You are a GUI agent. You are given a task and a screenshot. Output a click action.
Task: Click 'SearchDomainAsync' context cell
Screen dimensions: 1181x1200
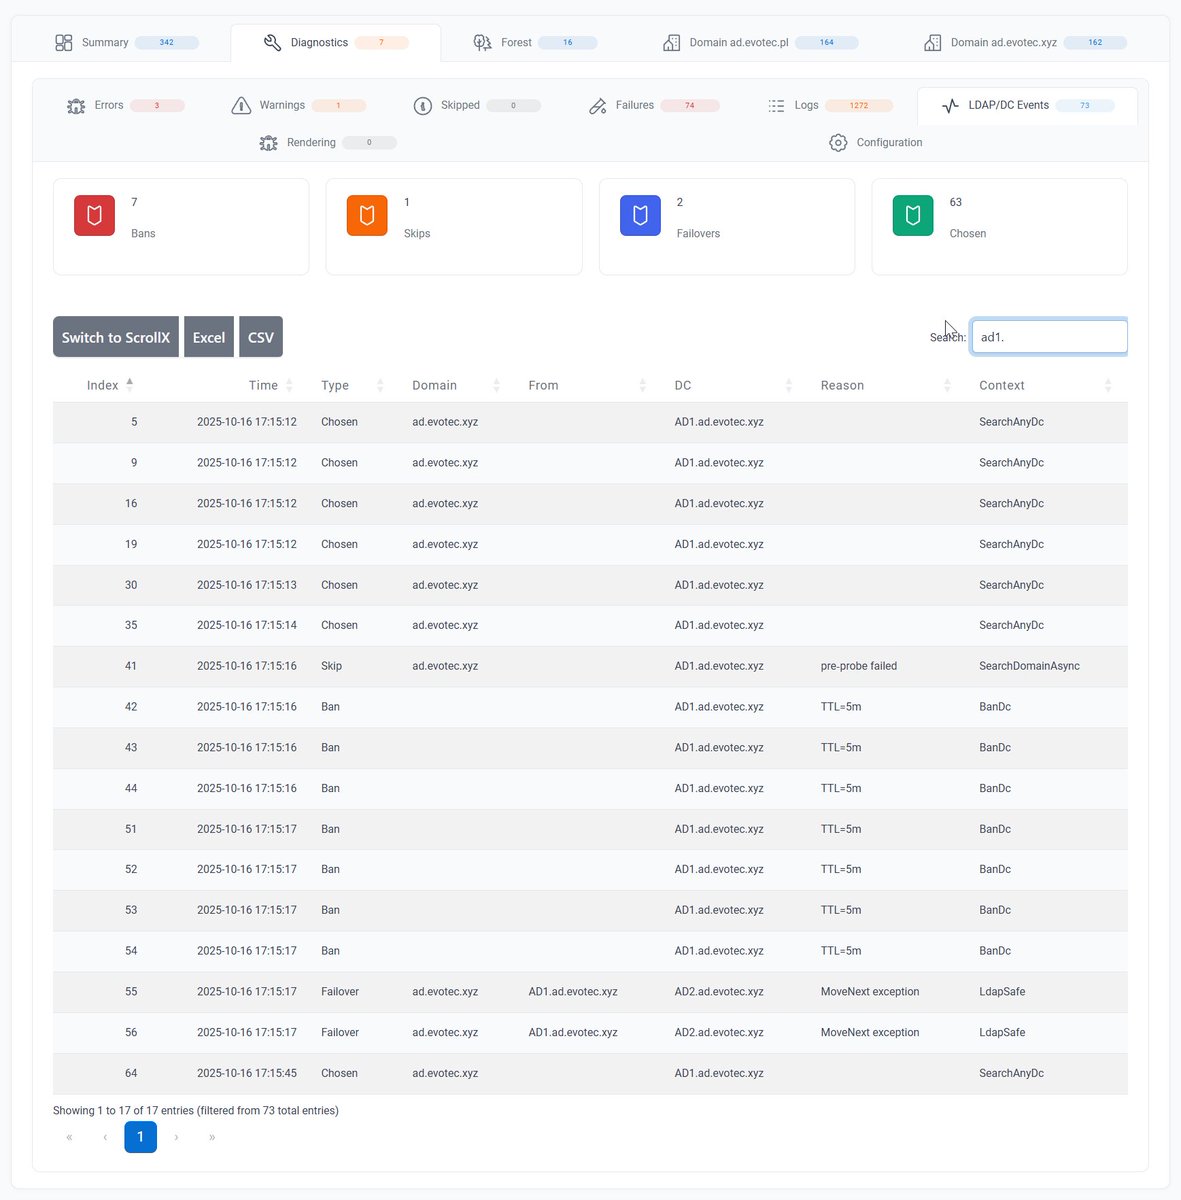click(x=1029, y=666)
